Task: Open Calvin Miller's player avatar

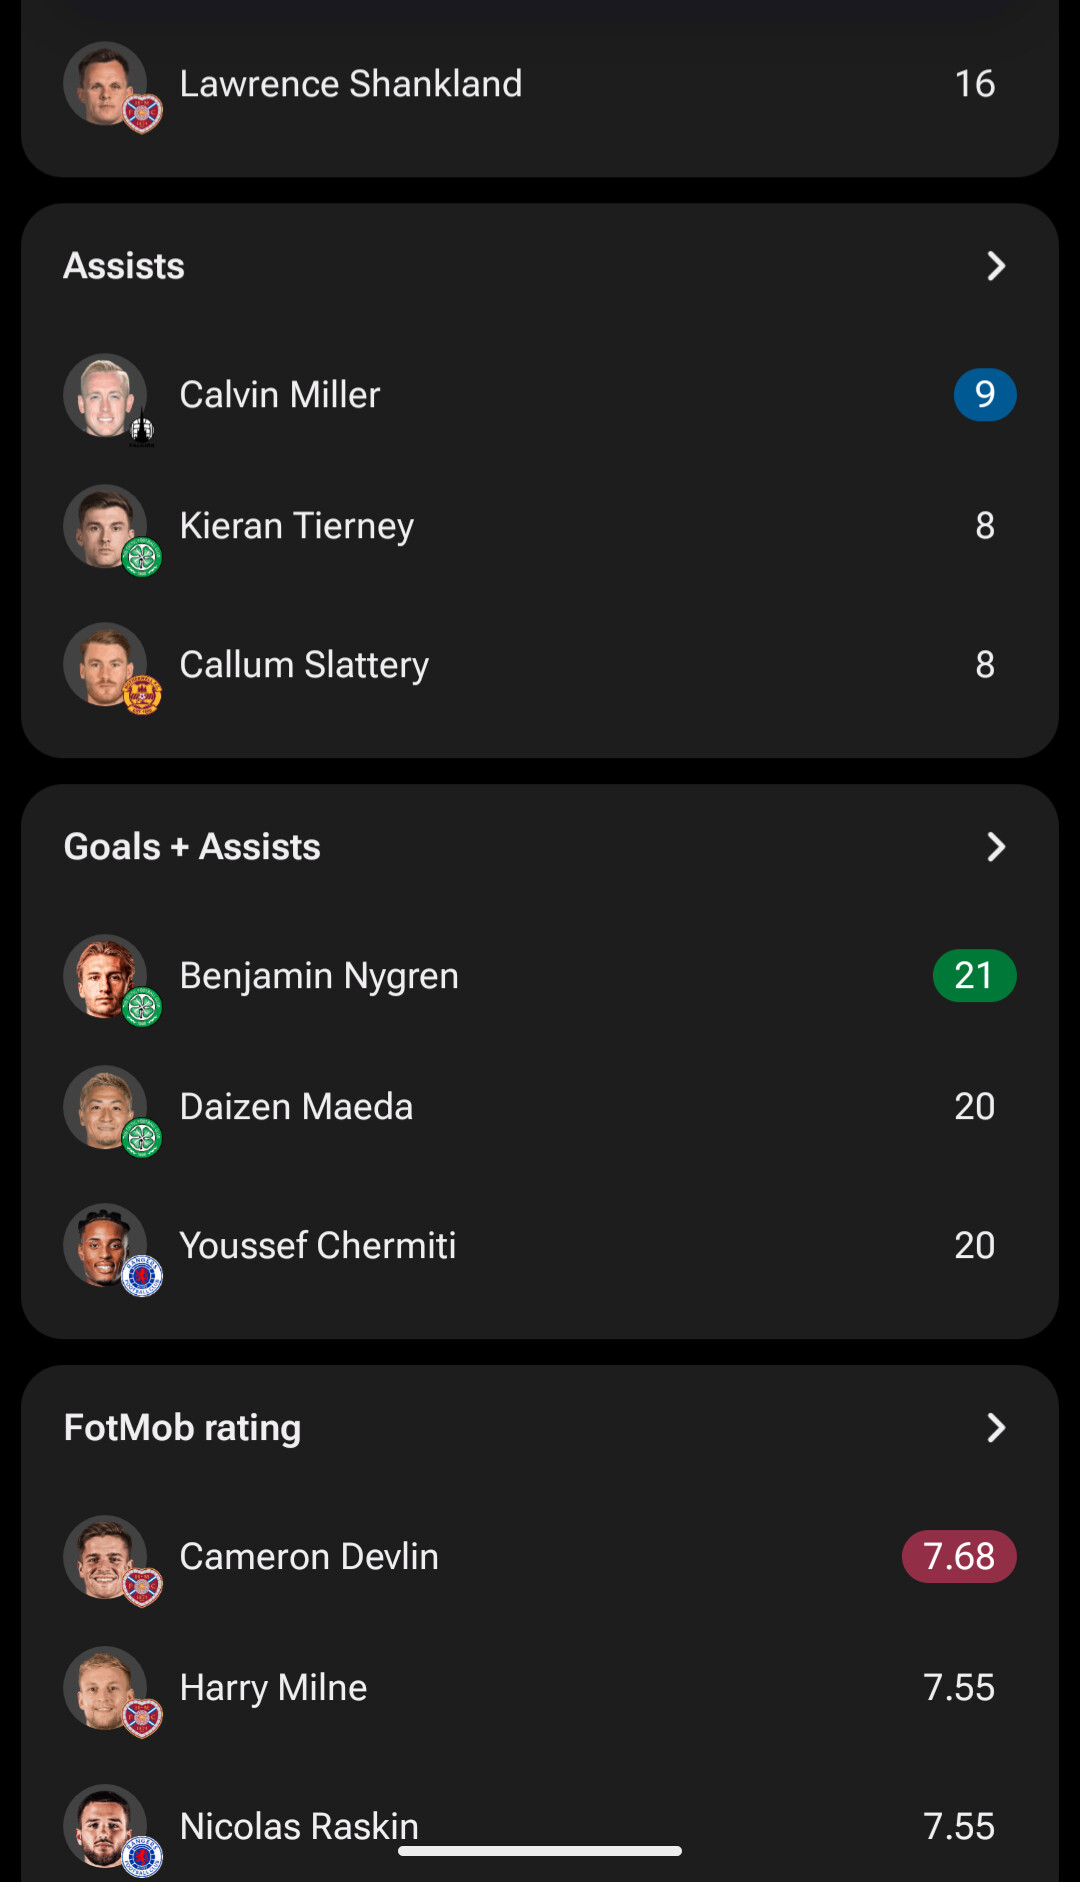Action: click(x=105, y=395)
